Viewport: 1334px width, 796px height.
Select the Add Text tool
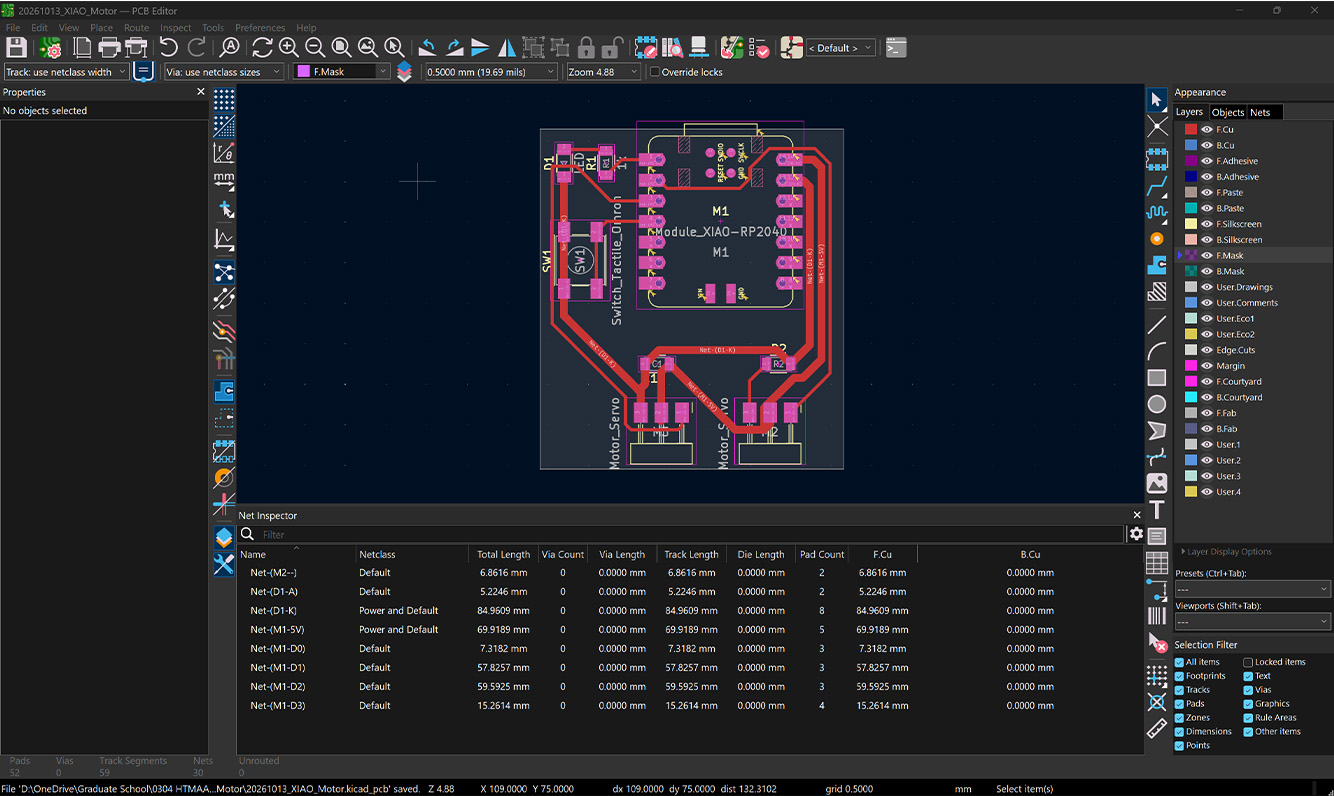1157,510
